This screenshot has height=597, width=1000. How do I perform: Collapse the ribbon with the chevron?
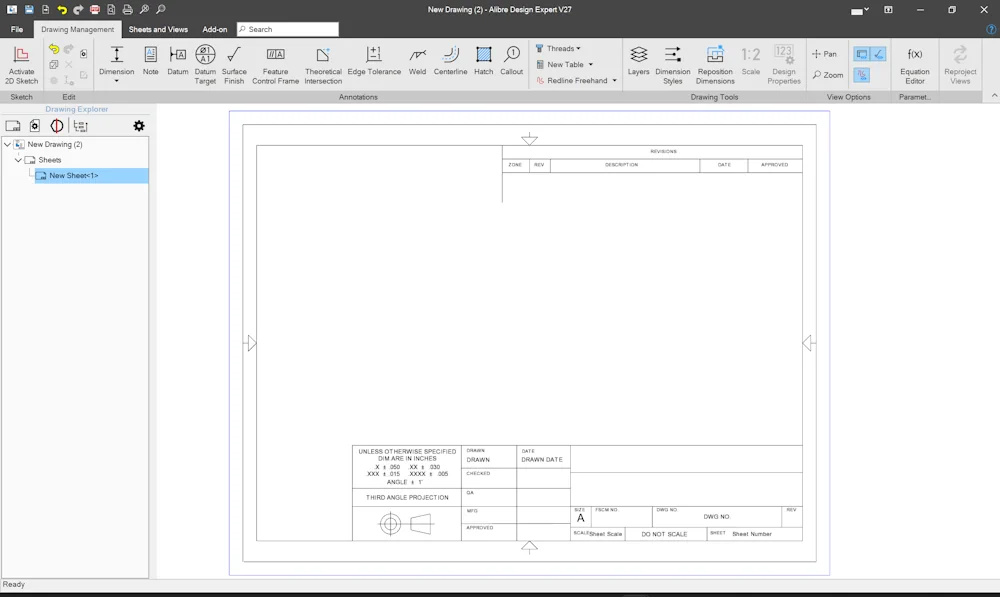(994, 96)
